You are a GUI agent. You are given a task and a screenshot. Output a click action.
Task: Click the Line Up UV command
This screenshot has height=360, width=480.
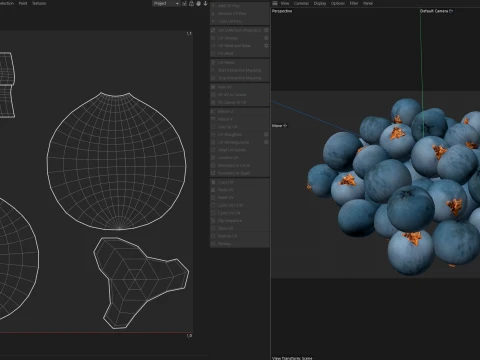(x=240, y=127)
